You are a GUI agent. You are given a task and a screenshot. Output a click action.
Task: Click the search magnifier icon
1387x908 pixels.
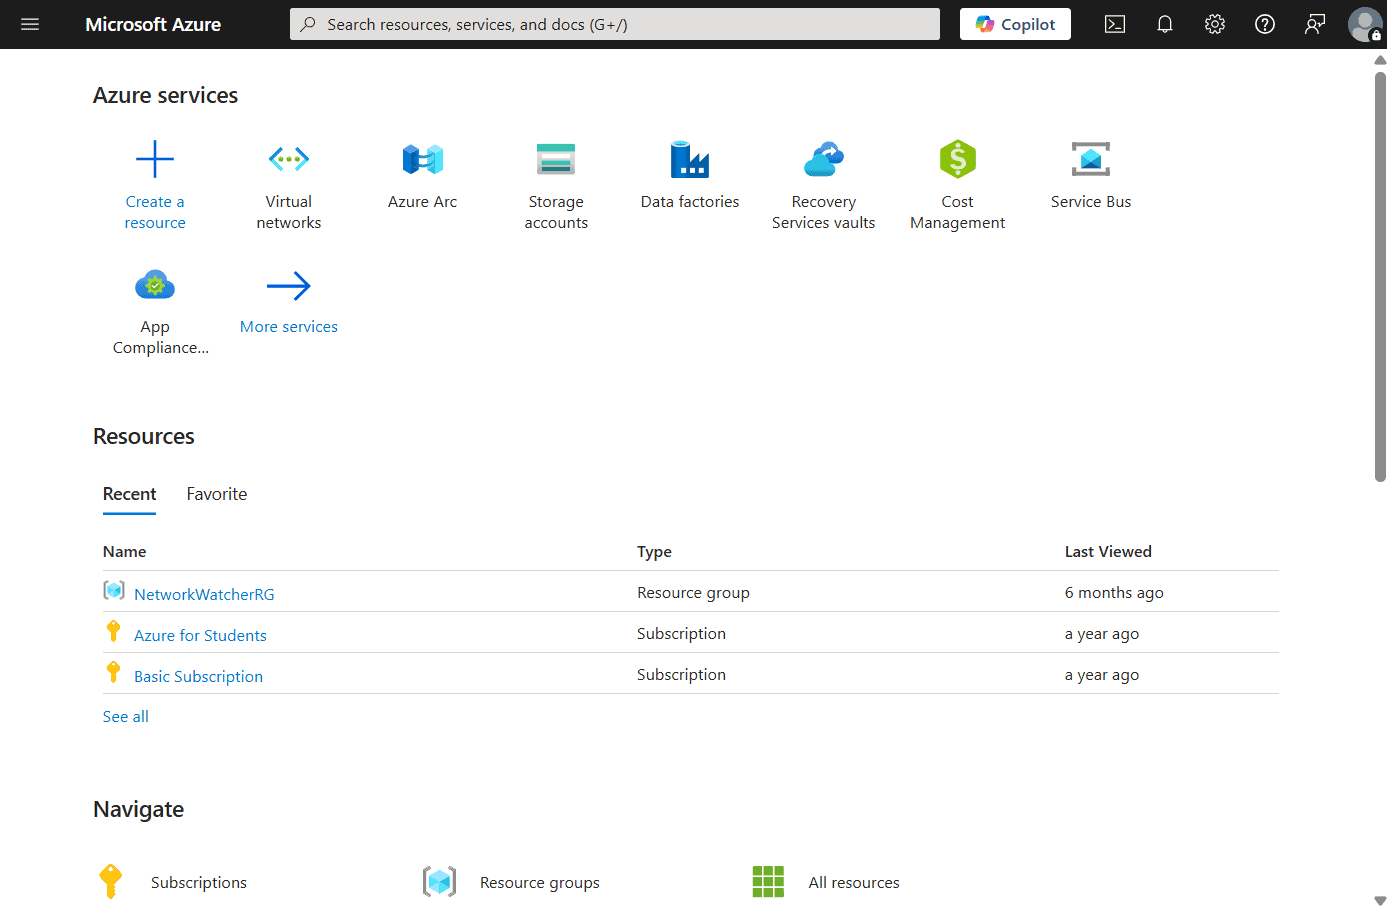click(x=308, y=24)
